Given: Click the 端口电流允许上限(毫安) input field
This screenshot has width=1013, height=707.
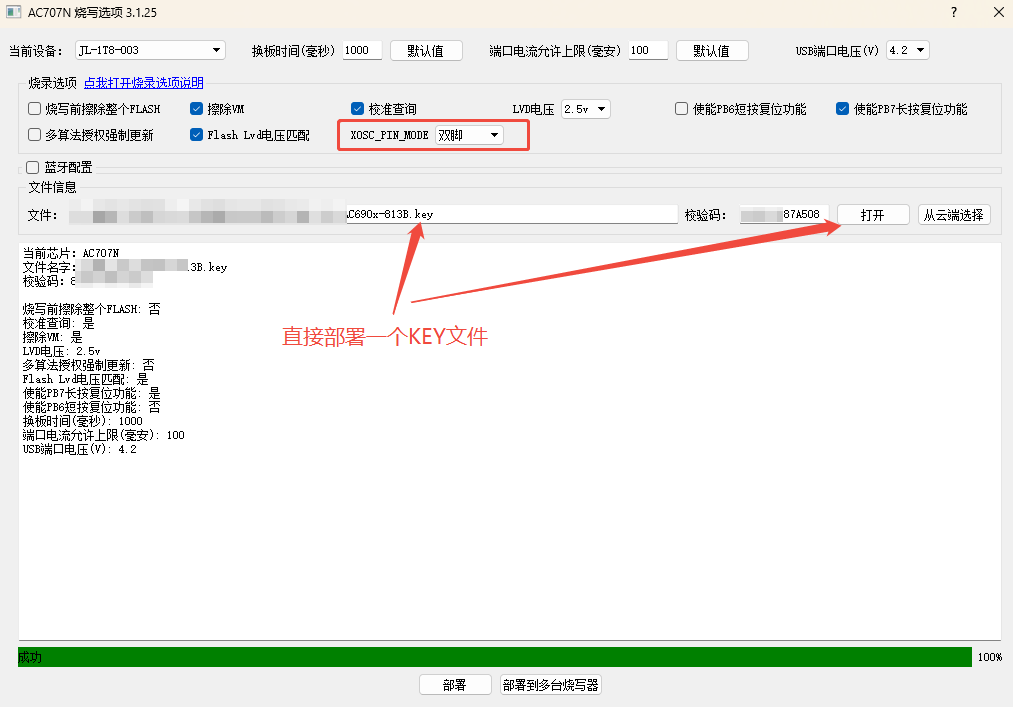Looking at the screenshot, I should click(648, 50).
